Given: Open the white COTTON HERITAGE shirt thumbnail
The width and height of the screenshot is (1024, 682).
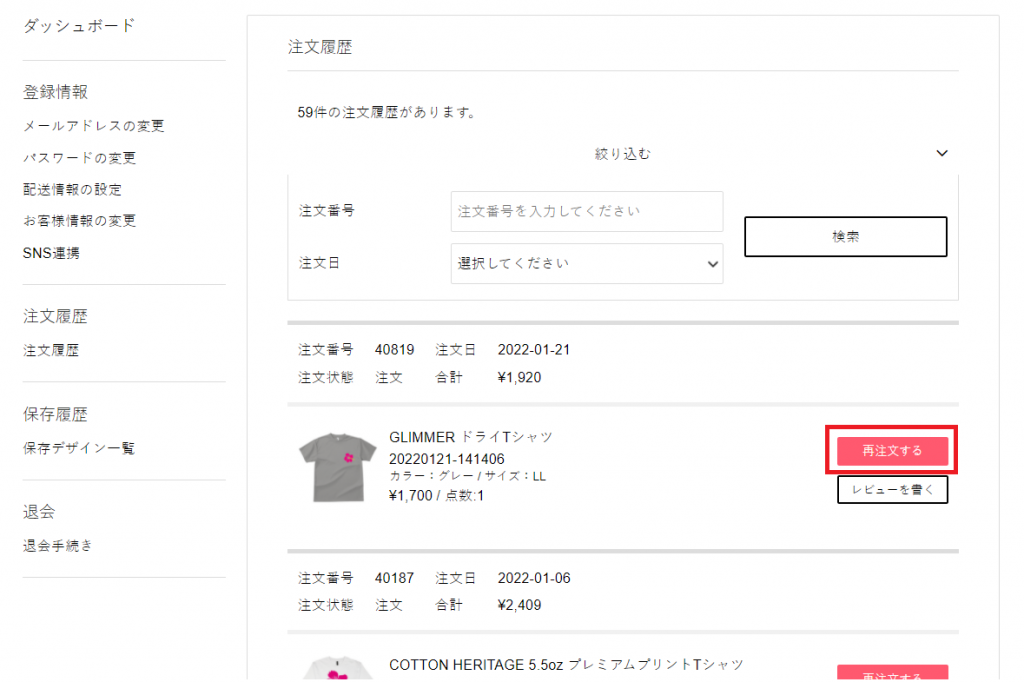Looking at the screenshot, I should (337, 668).
